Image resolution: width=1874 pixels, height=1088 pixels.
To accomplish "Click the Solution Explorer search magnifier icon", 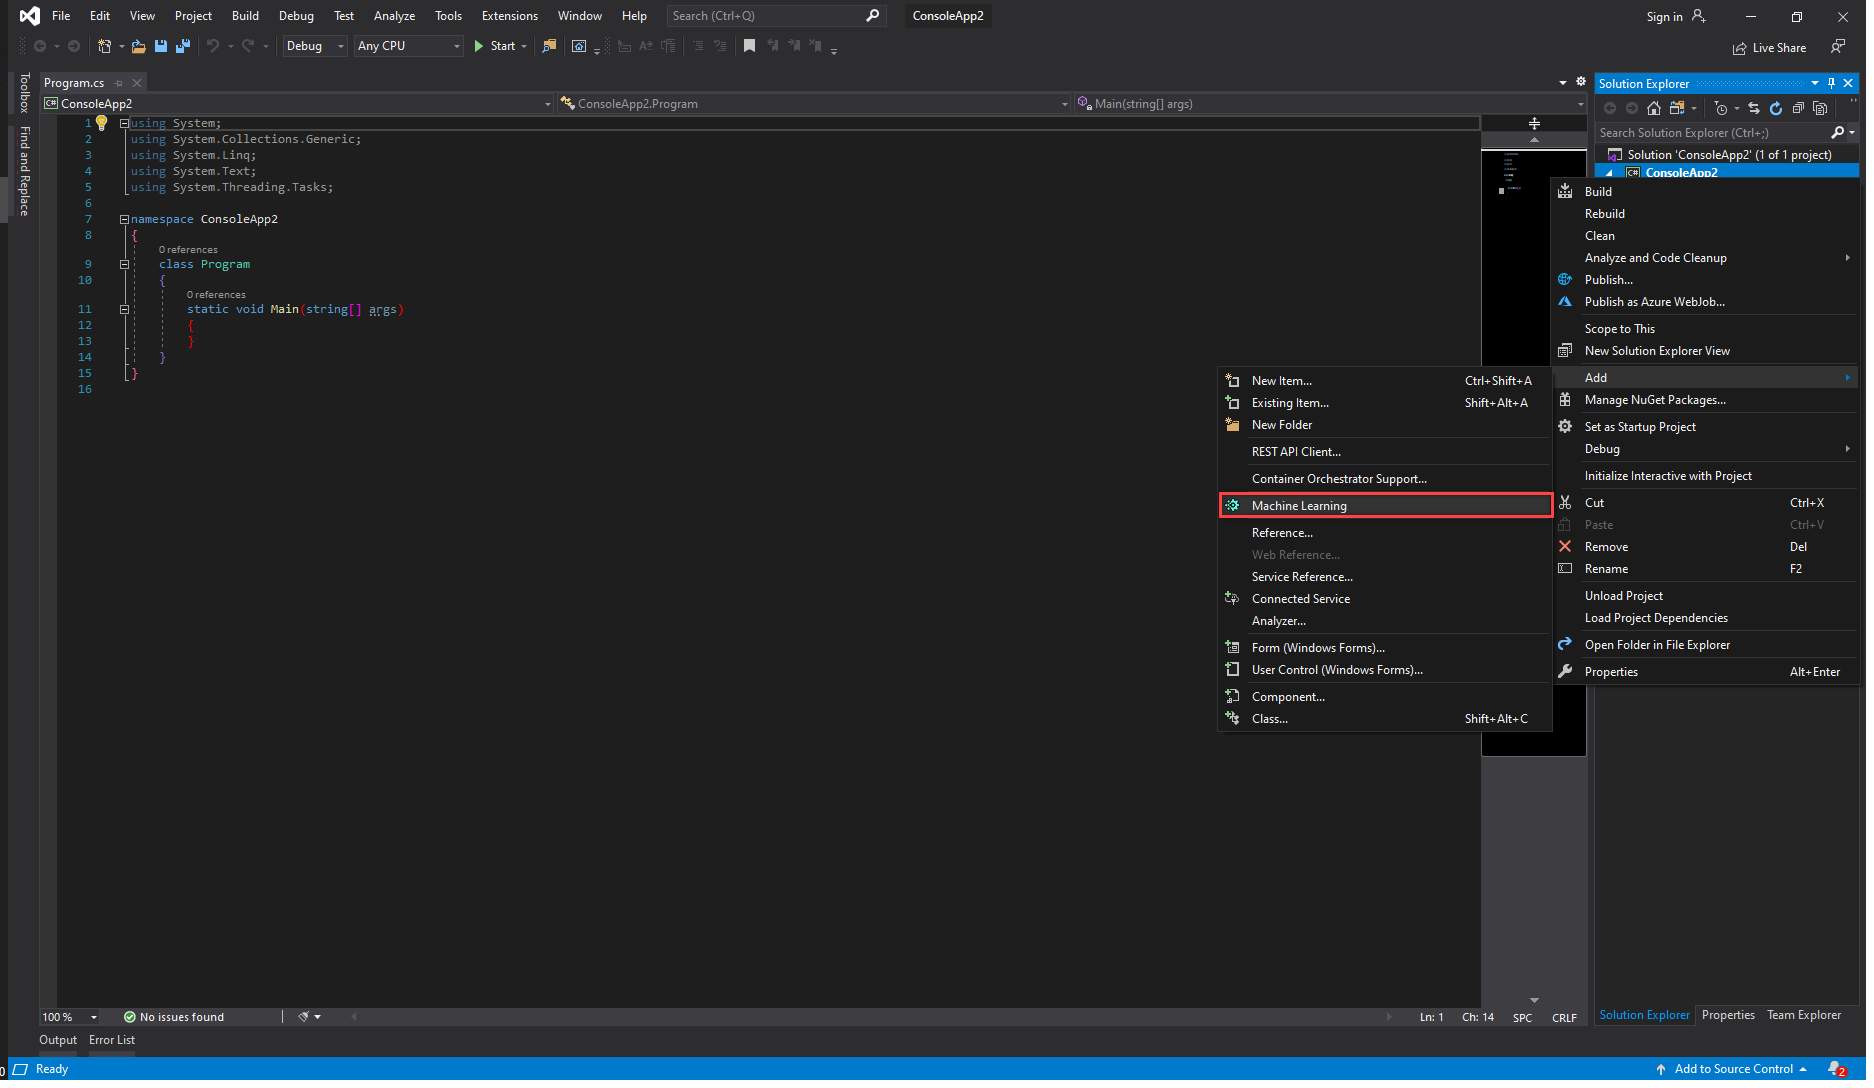I will (x=1837, y=133).
